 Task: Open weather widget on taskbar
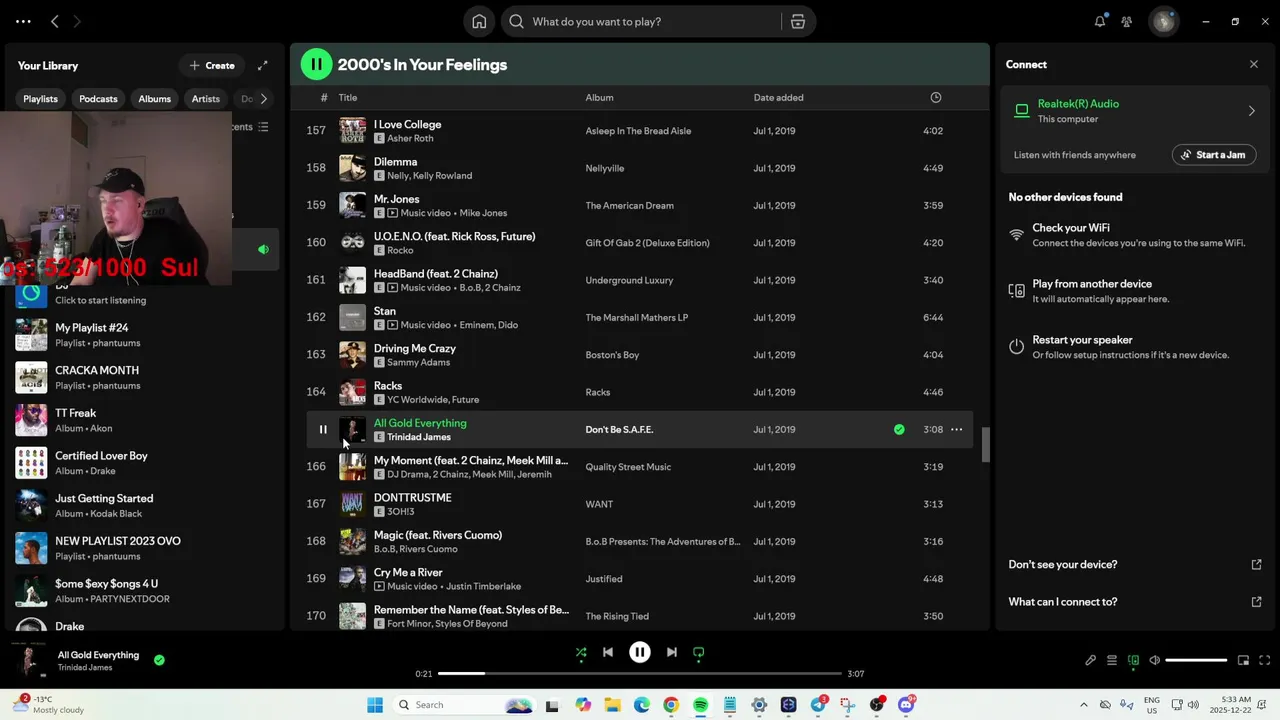tap(50, 705)
